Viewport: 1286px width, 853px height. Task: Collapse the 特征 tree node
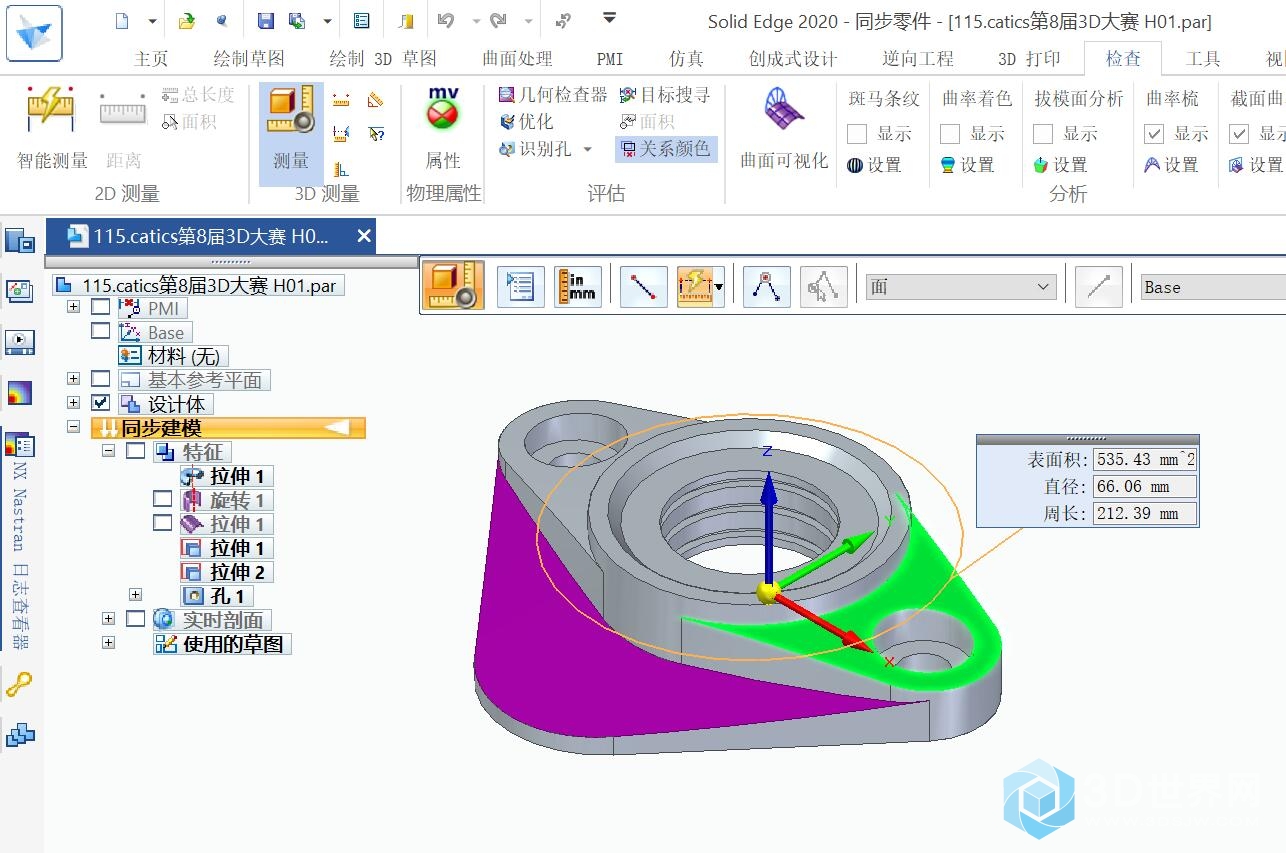pyautogui.click(x=108, y=451)
